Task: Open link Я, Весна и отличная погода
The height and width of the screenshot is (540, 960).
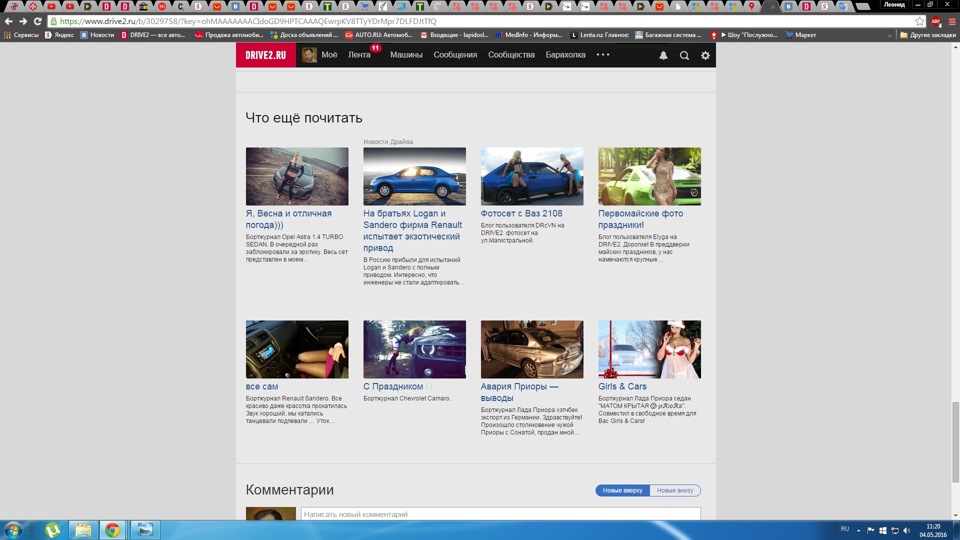Action: click(288, 219)
